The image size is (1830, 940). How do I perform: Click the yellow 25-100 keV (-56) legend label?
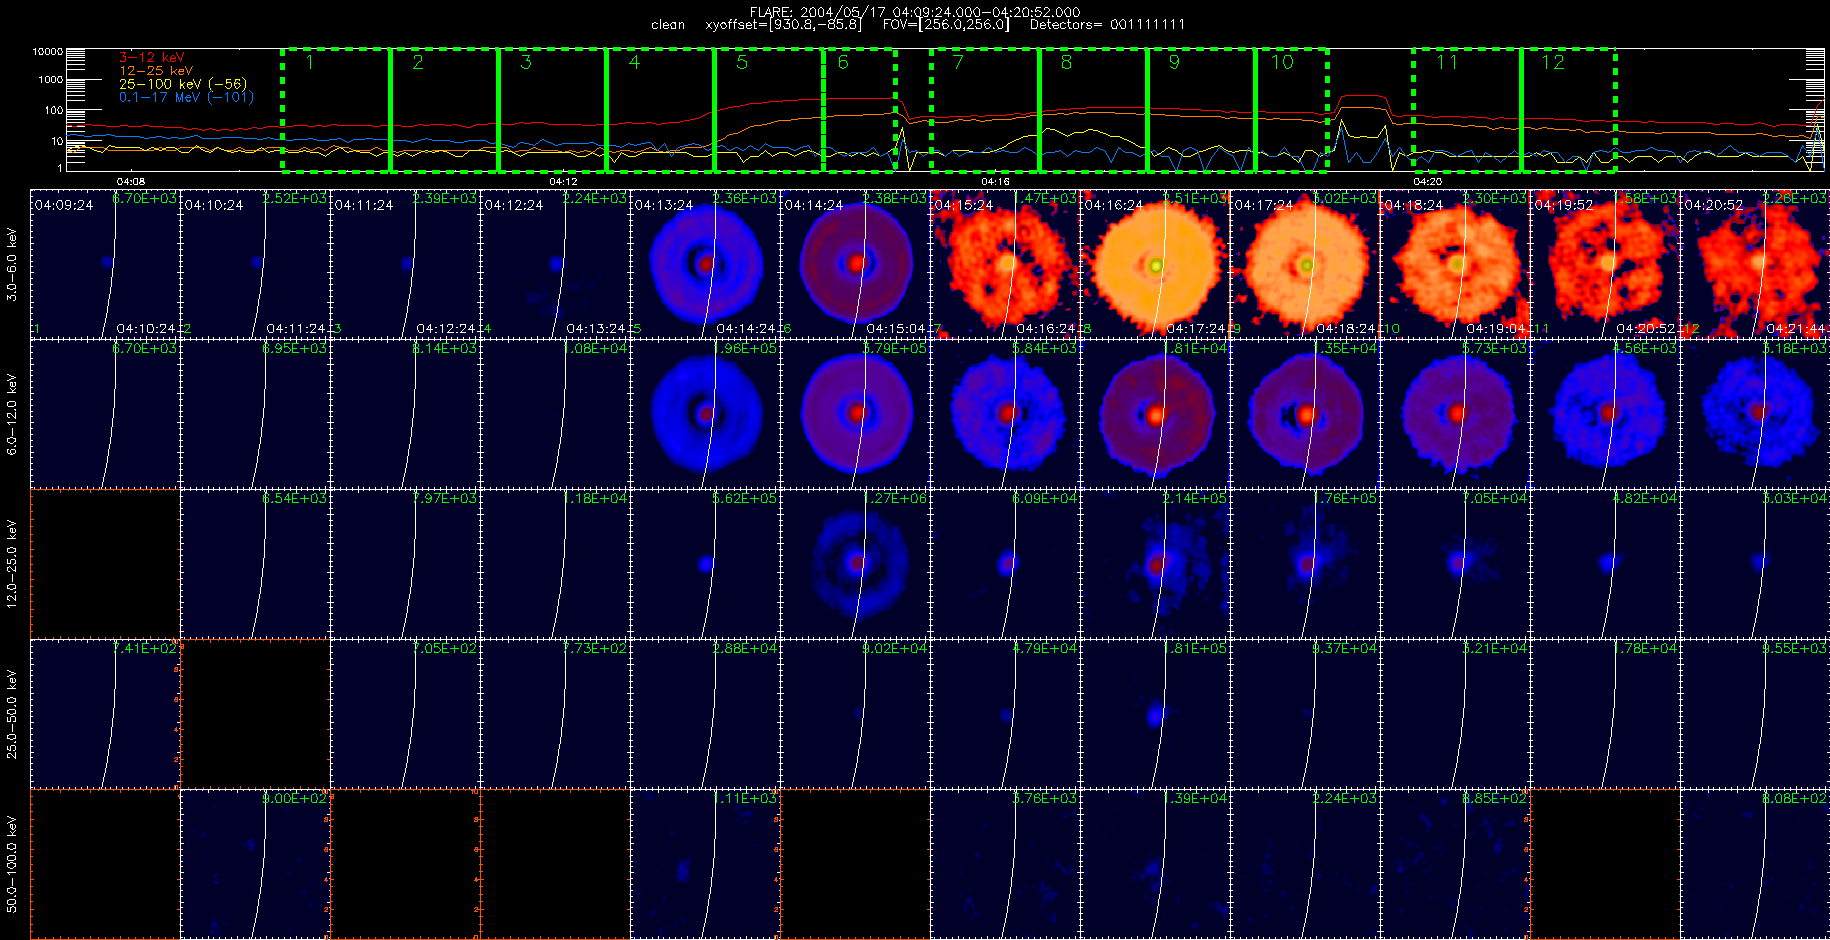[182, 84]
